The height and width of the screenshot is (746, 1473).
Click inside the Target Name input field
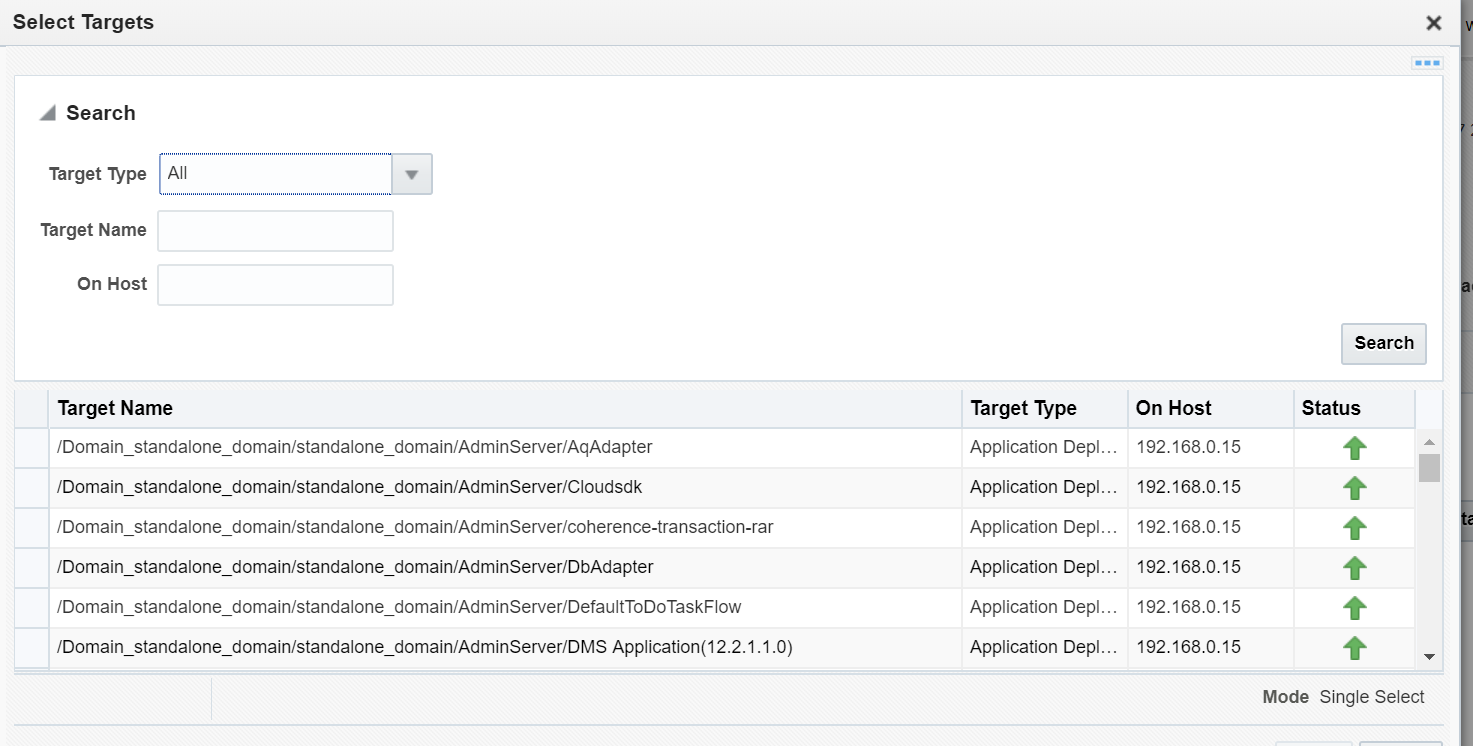275,230
